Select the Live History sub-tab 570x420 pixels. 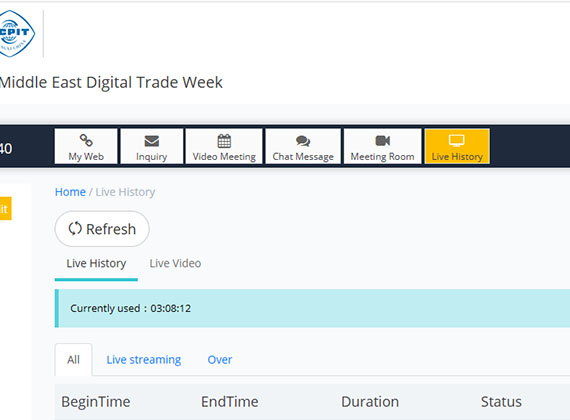tap(96, 263)
